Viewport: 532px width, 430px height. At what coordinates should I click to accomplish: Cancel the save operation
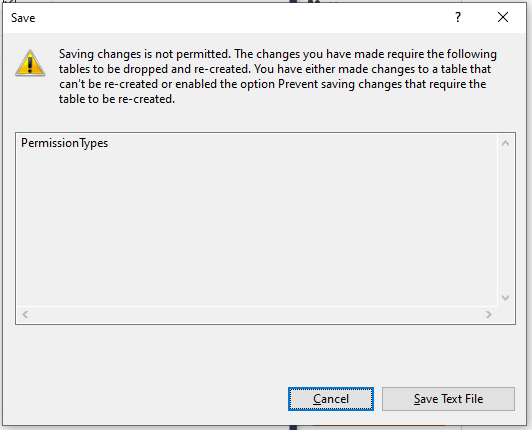331,399
